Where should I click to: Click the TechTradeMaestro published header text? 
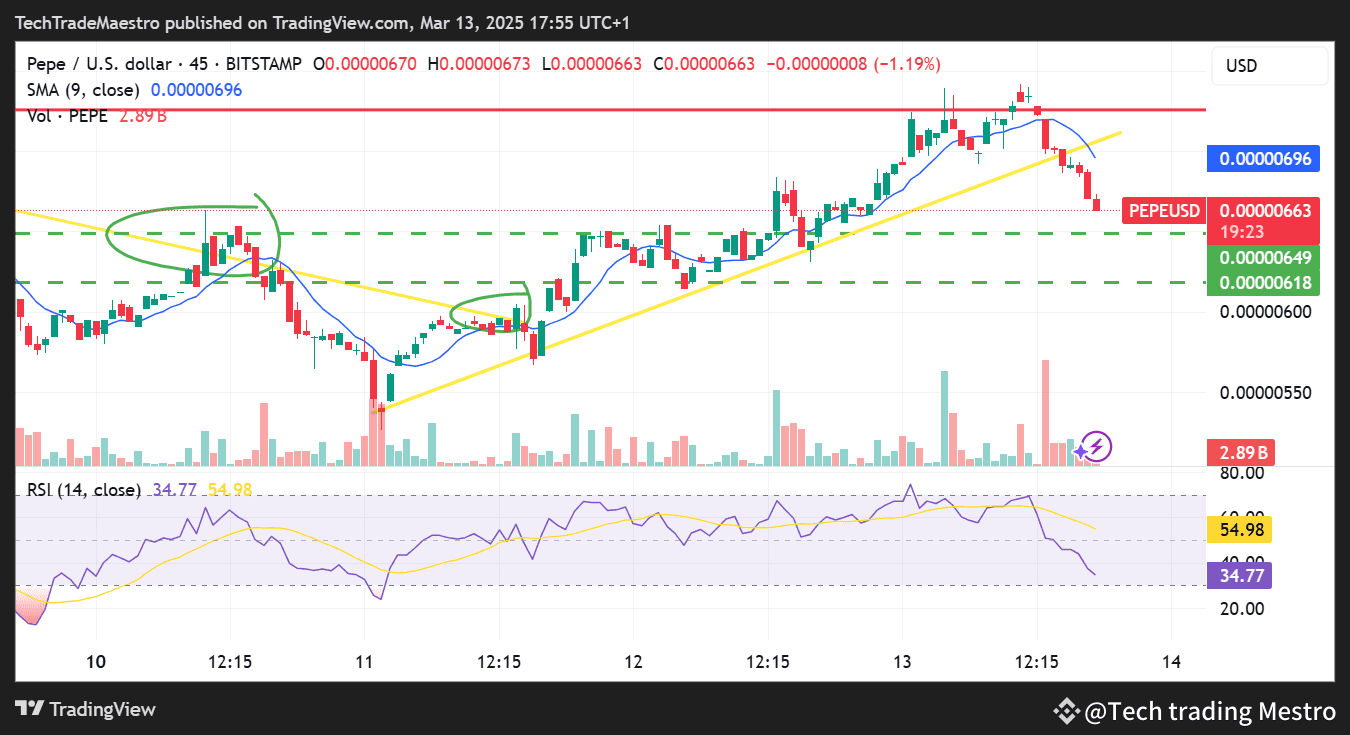(322, 22)
